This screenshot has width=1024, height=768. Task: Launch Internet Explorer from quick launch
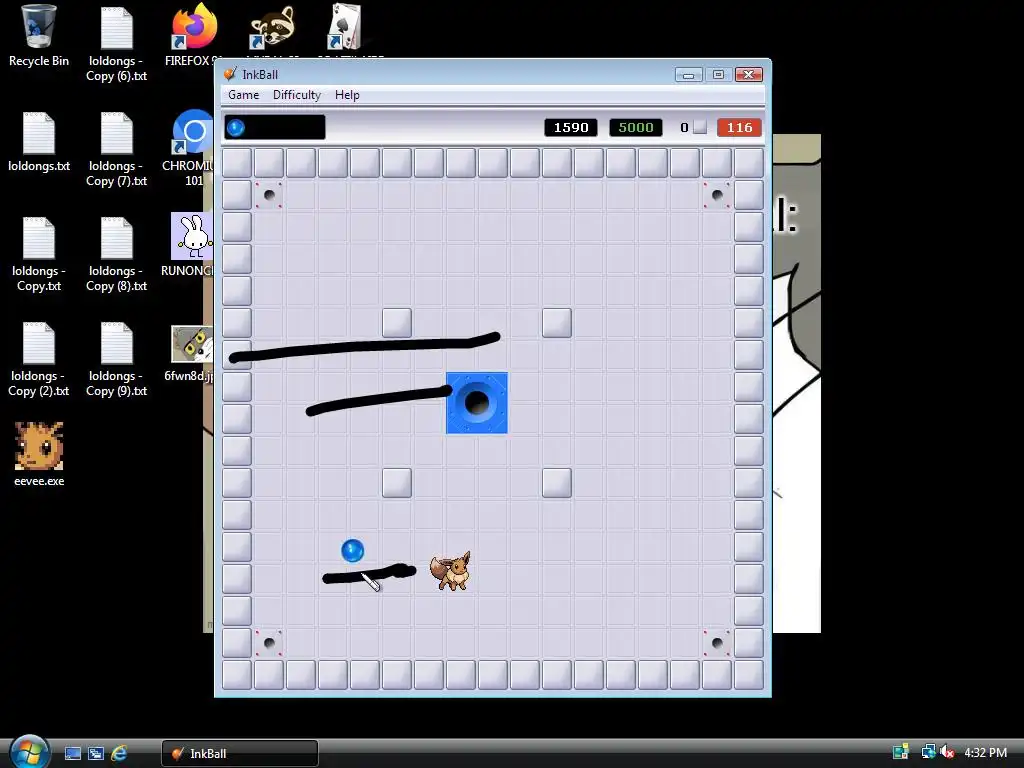click(119, 753)
